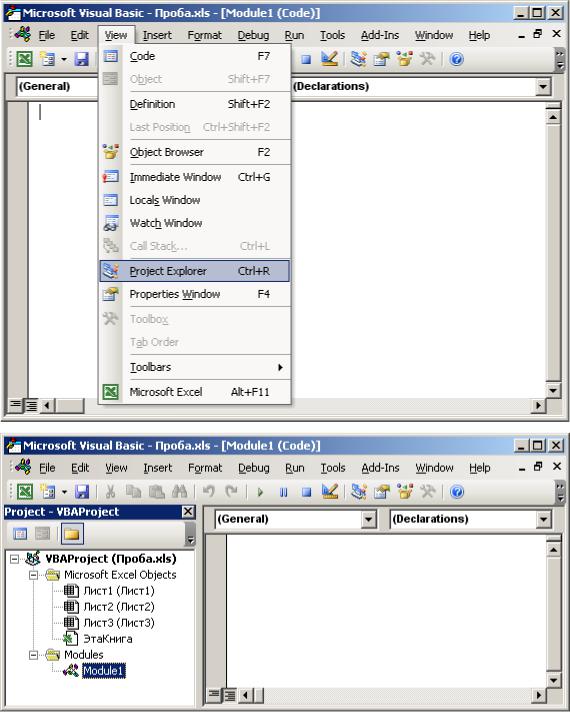Collapse the Modules folder node
570x712 pixels.
33,655
